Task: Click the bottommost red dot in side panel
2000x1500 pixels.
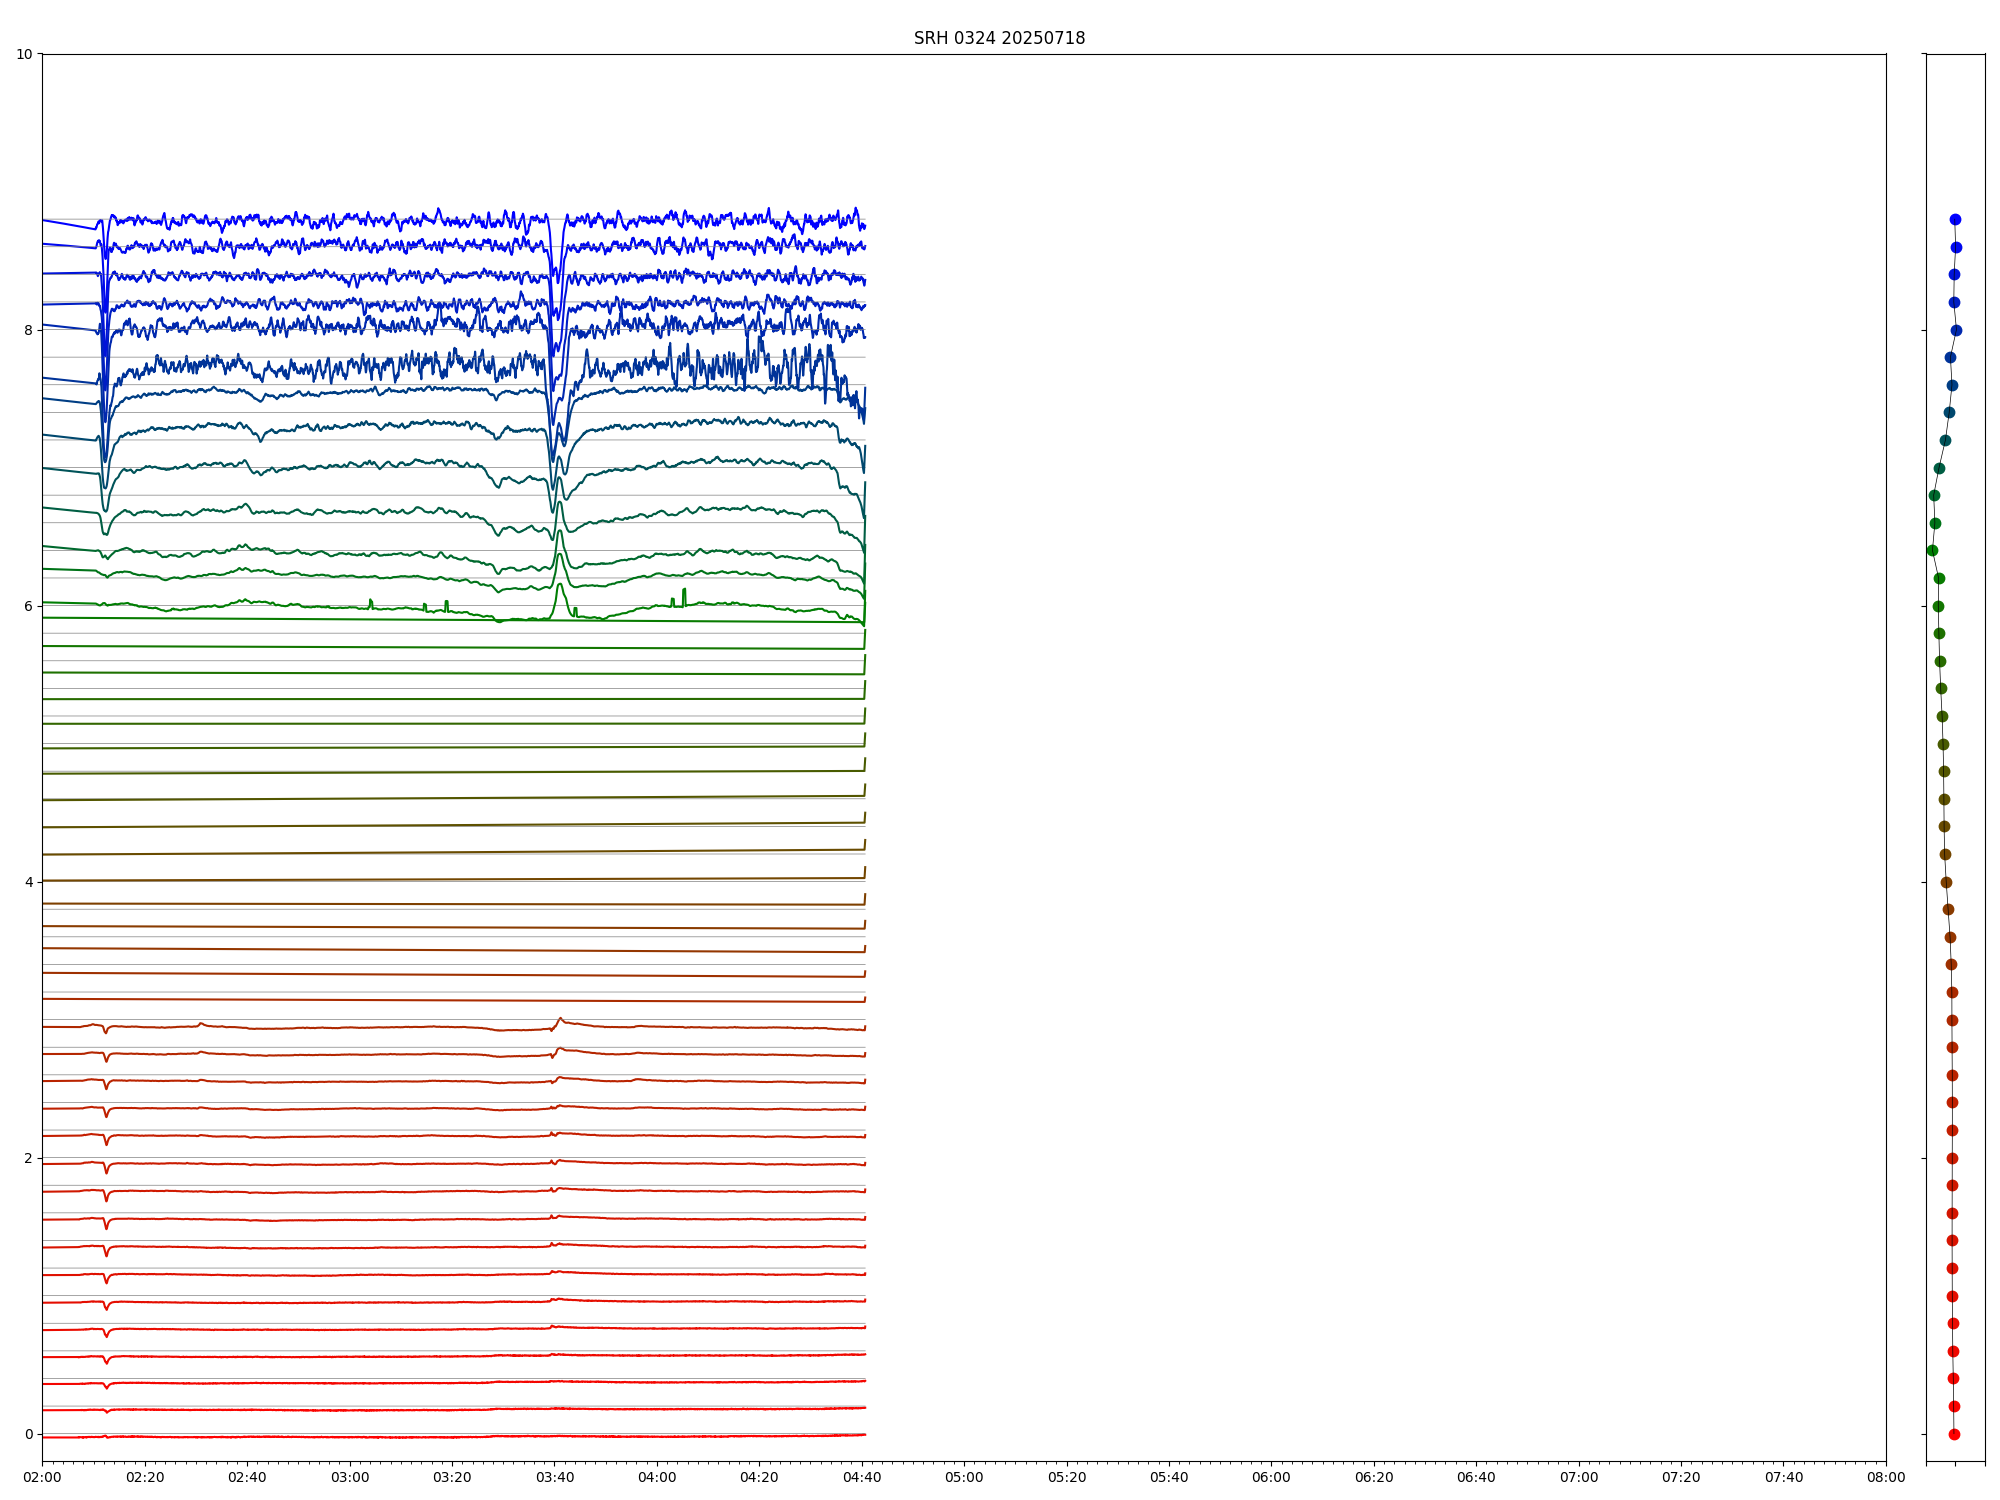Action: (x=1954, y=1434)
